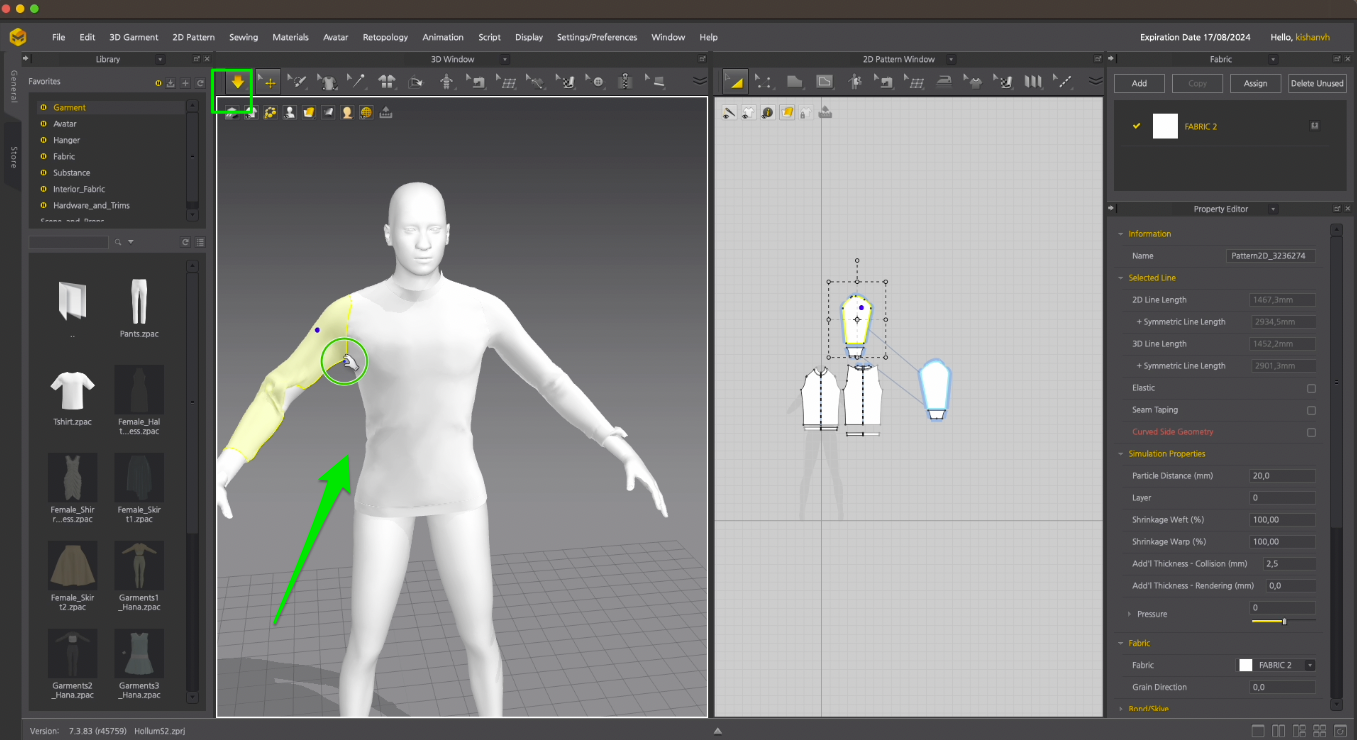
Task: Select the zipper tool in the 3D toolbar
Action: click(x=625, y=82)
